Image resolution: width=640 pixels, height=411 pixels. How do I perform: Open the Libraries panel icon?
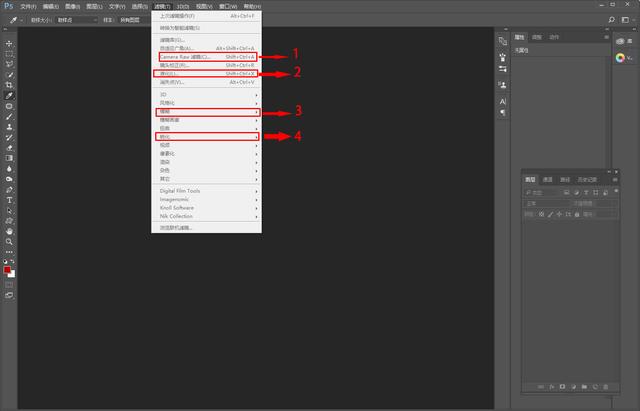pos(620,41)
